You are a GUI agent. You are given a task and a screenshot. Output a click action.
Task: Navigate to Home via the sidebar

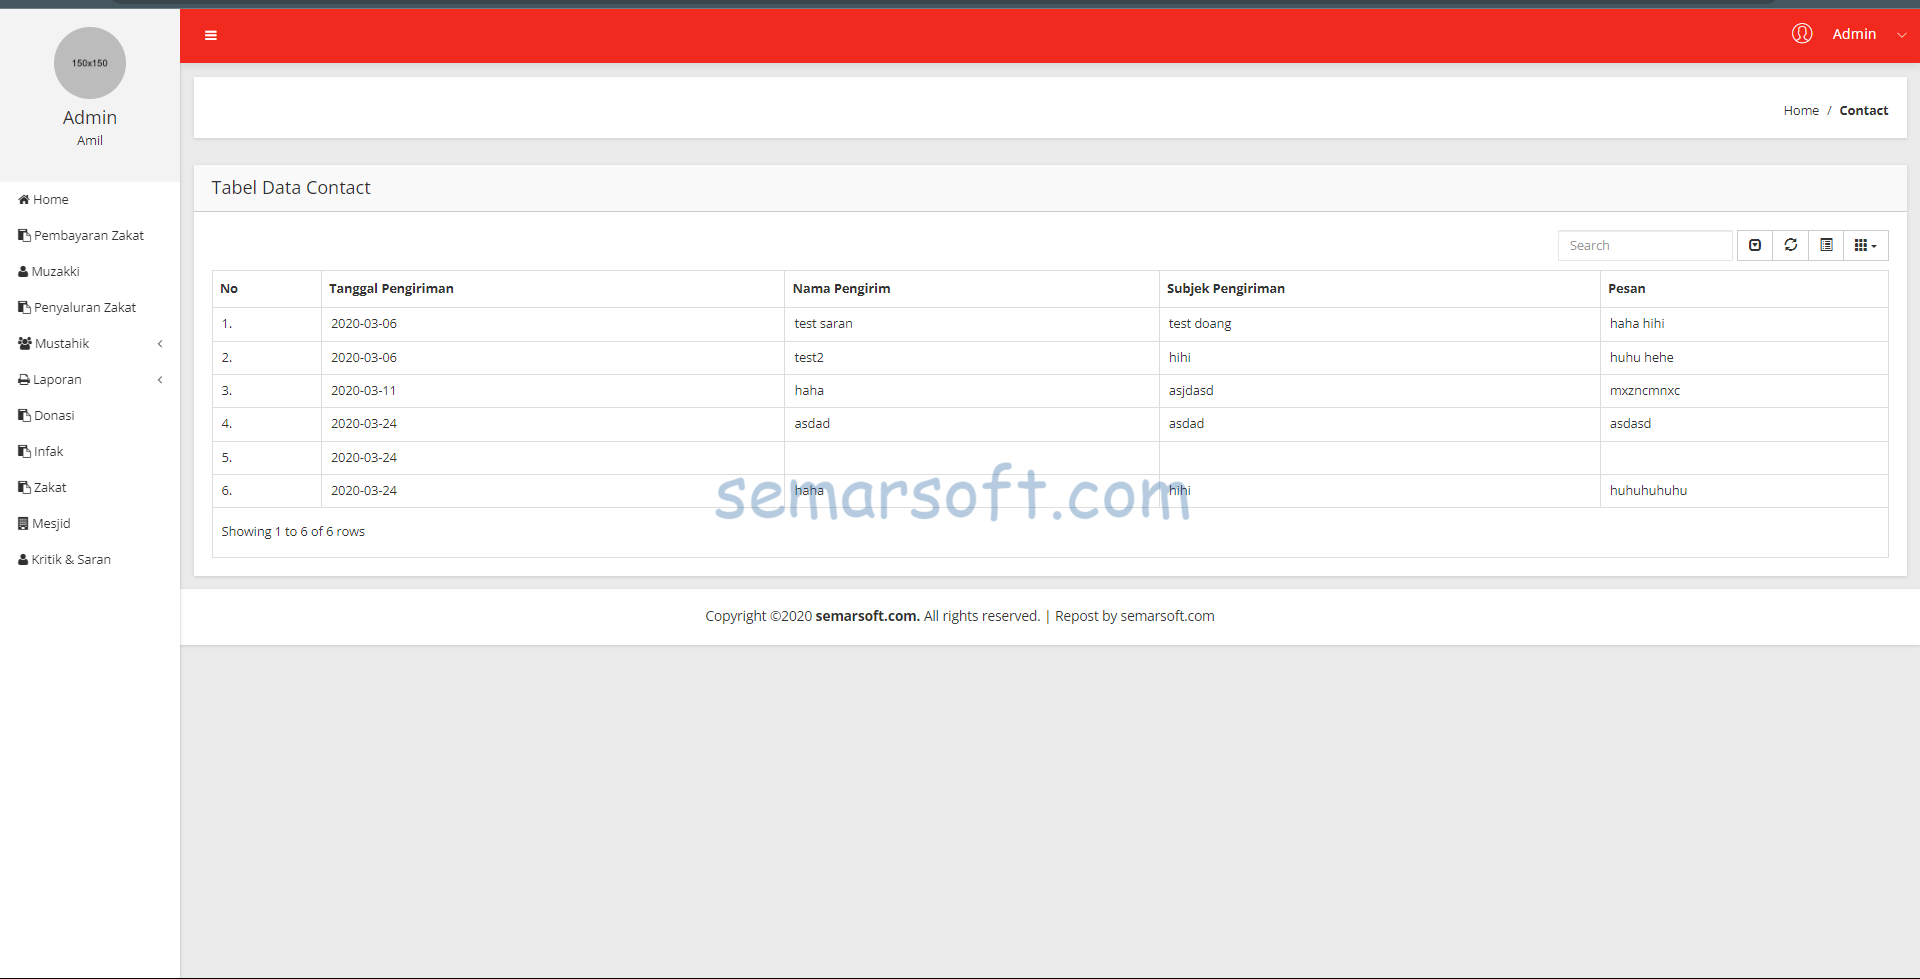[48, 199]
